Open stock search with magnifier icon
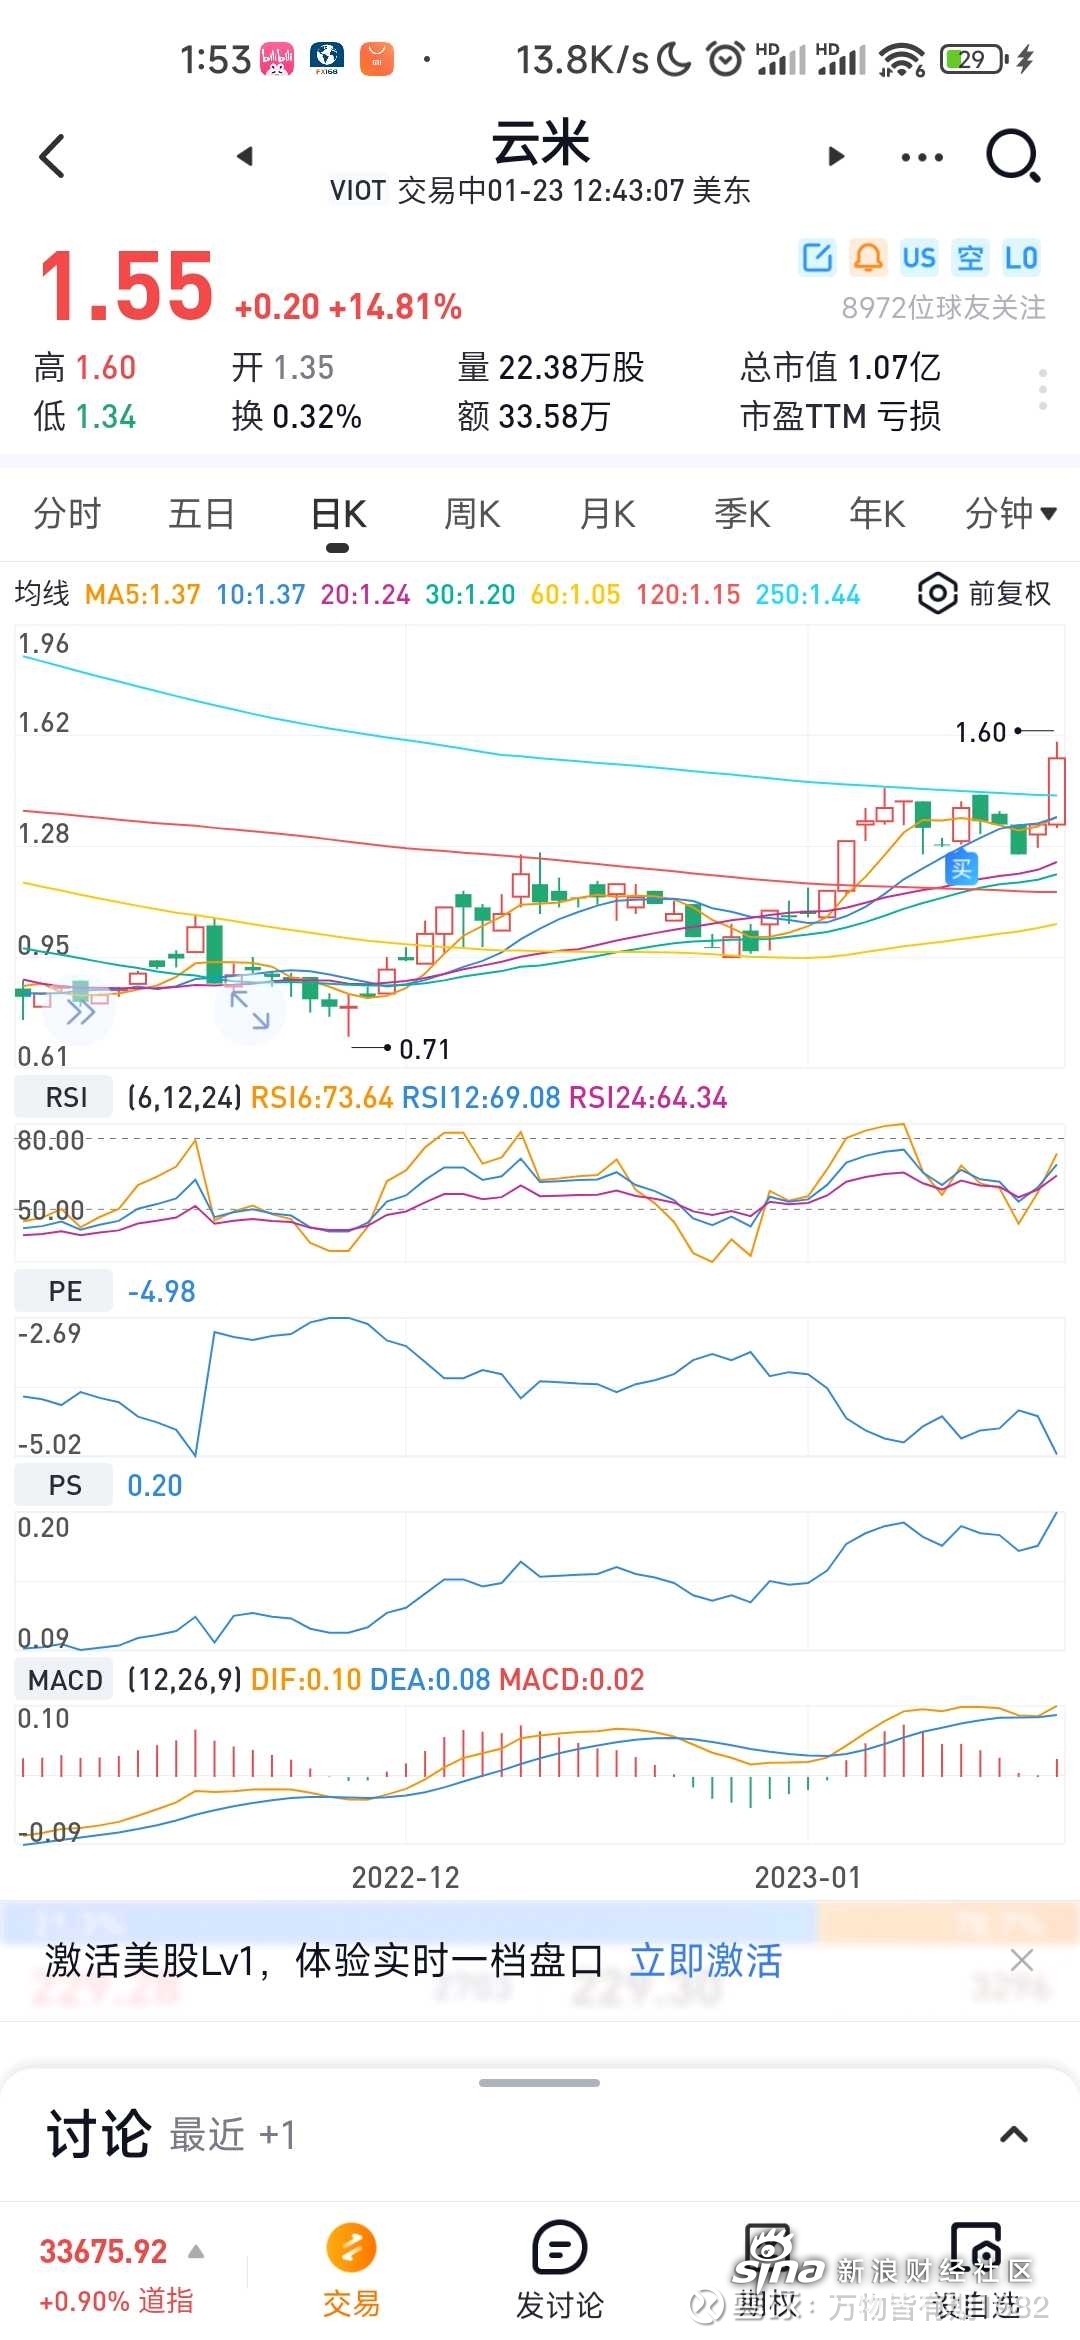This screenshot has height=2340, width=1080. [x=1014, y=156]
